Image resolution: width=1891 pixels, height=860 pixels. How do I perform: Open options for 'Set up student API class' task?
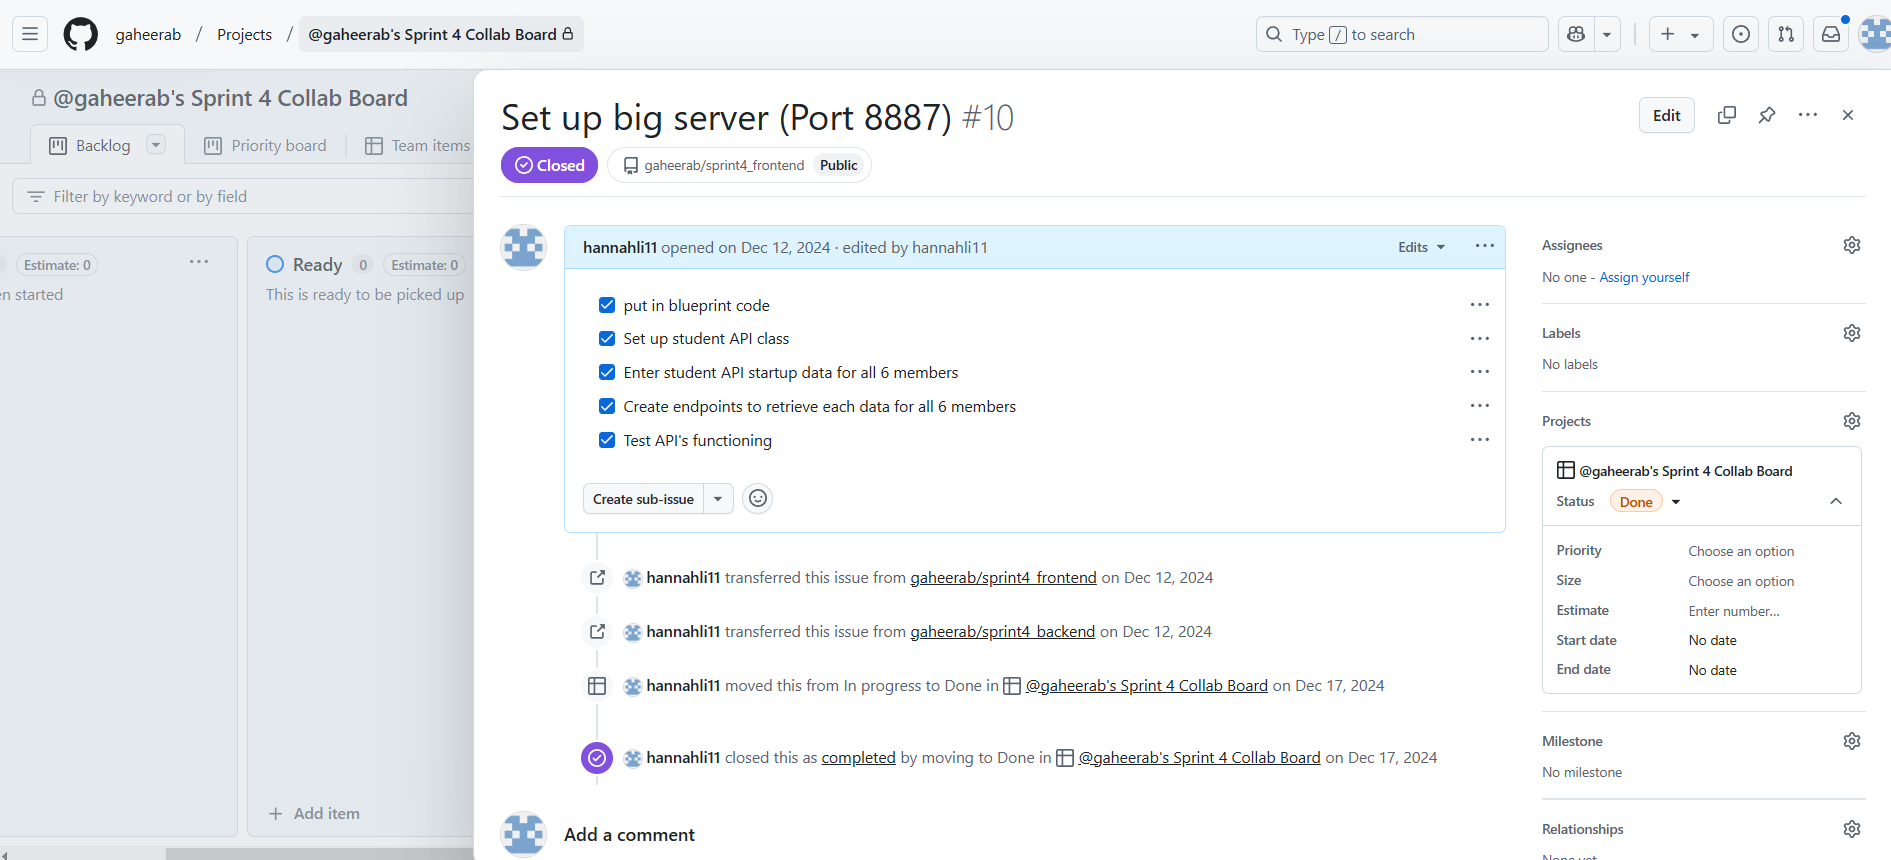click(1480, 338)
